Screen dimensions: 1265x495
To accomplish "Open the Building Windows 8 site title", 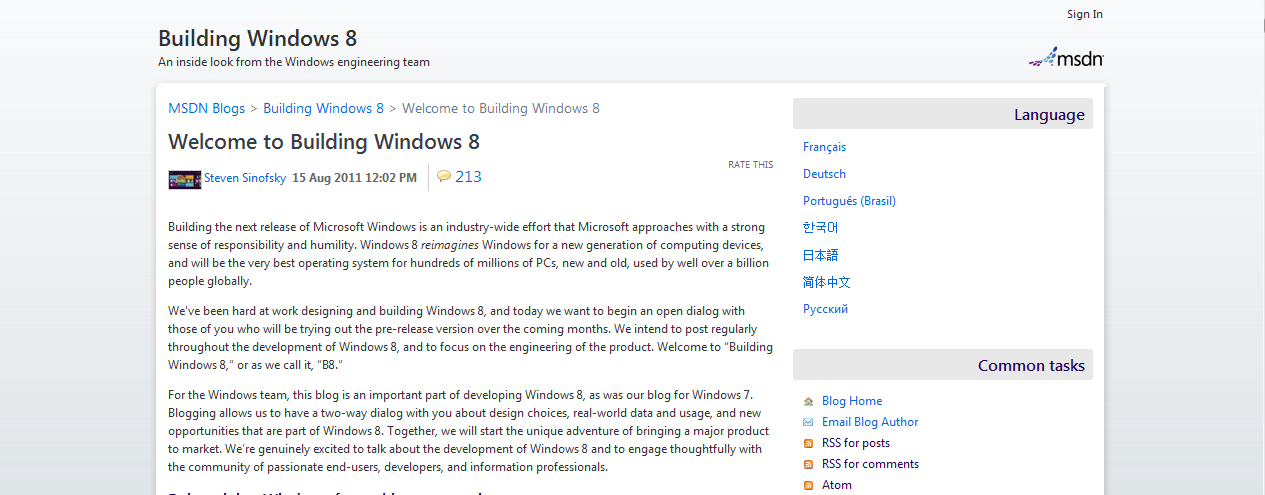I will [257, 39].
